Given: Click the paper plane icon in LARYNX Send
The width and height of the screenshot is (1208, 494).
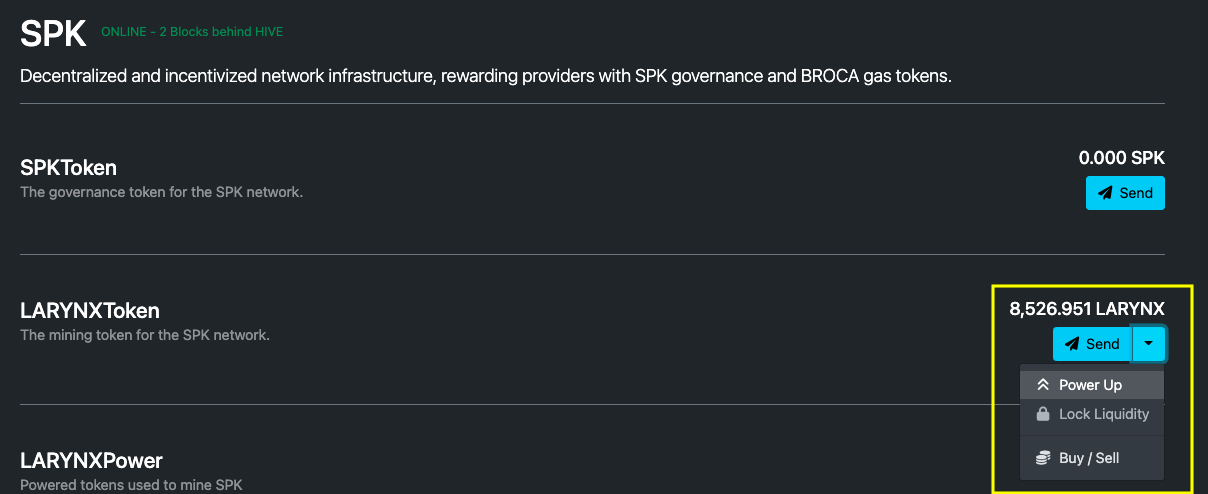Looking at the screenshot, I should [1072, 344].
